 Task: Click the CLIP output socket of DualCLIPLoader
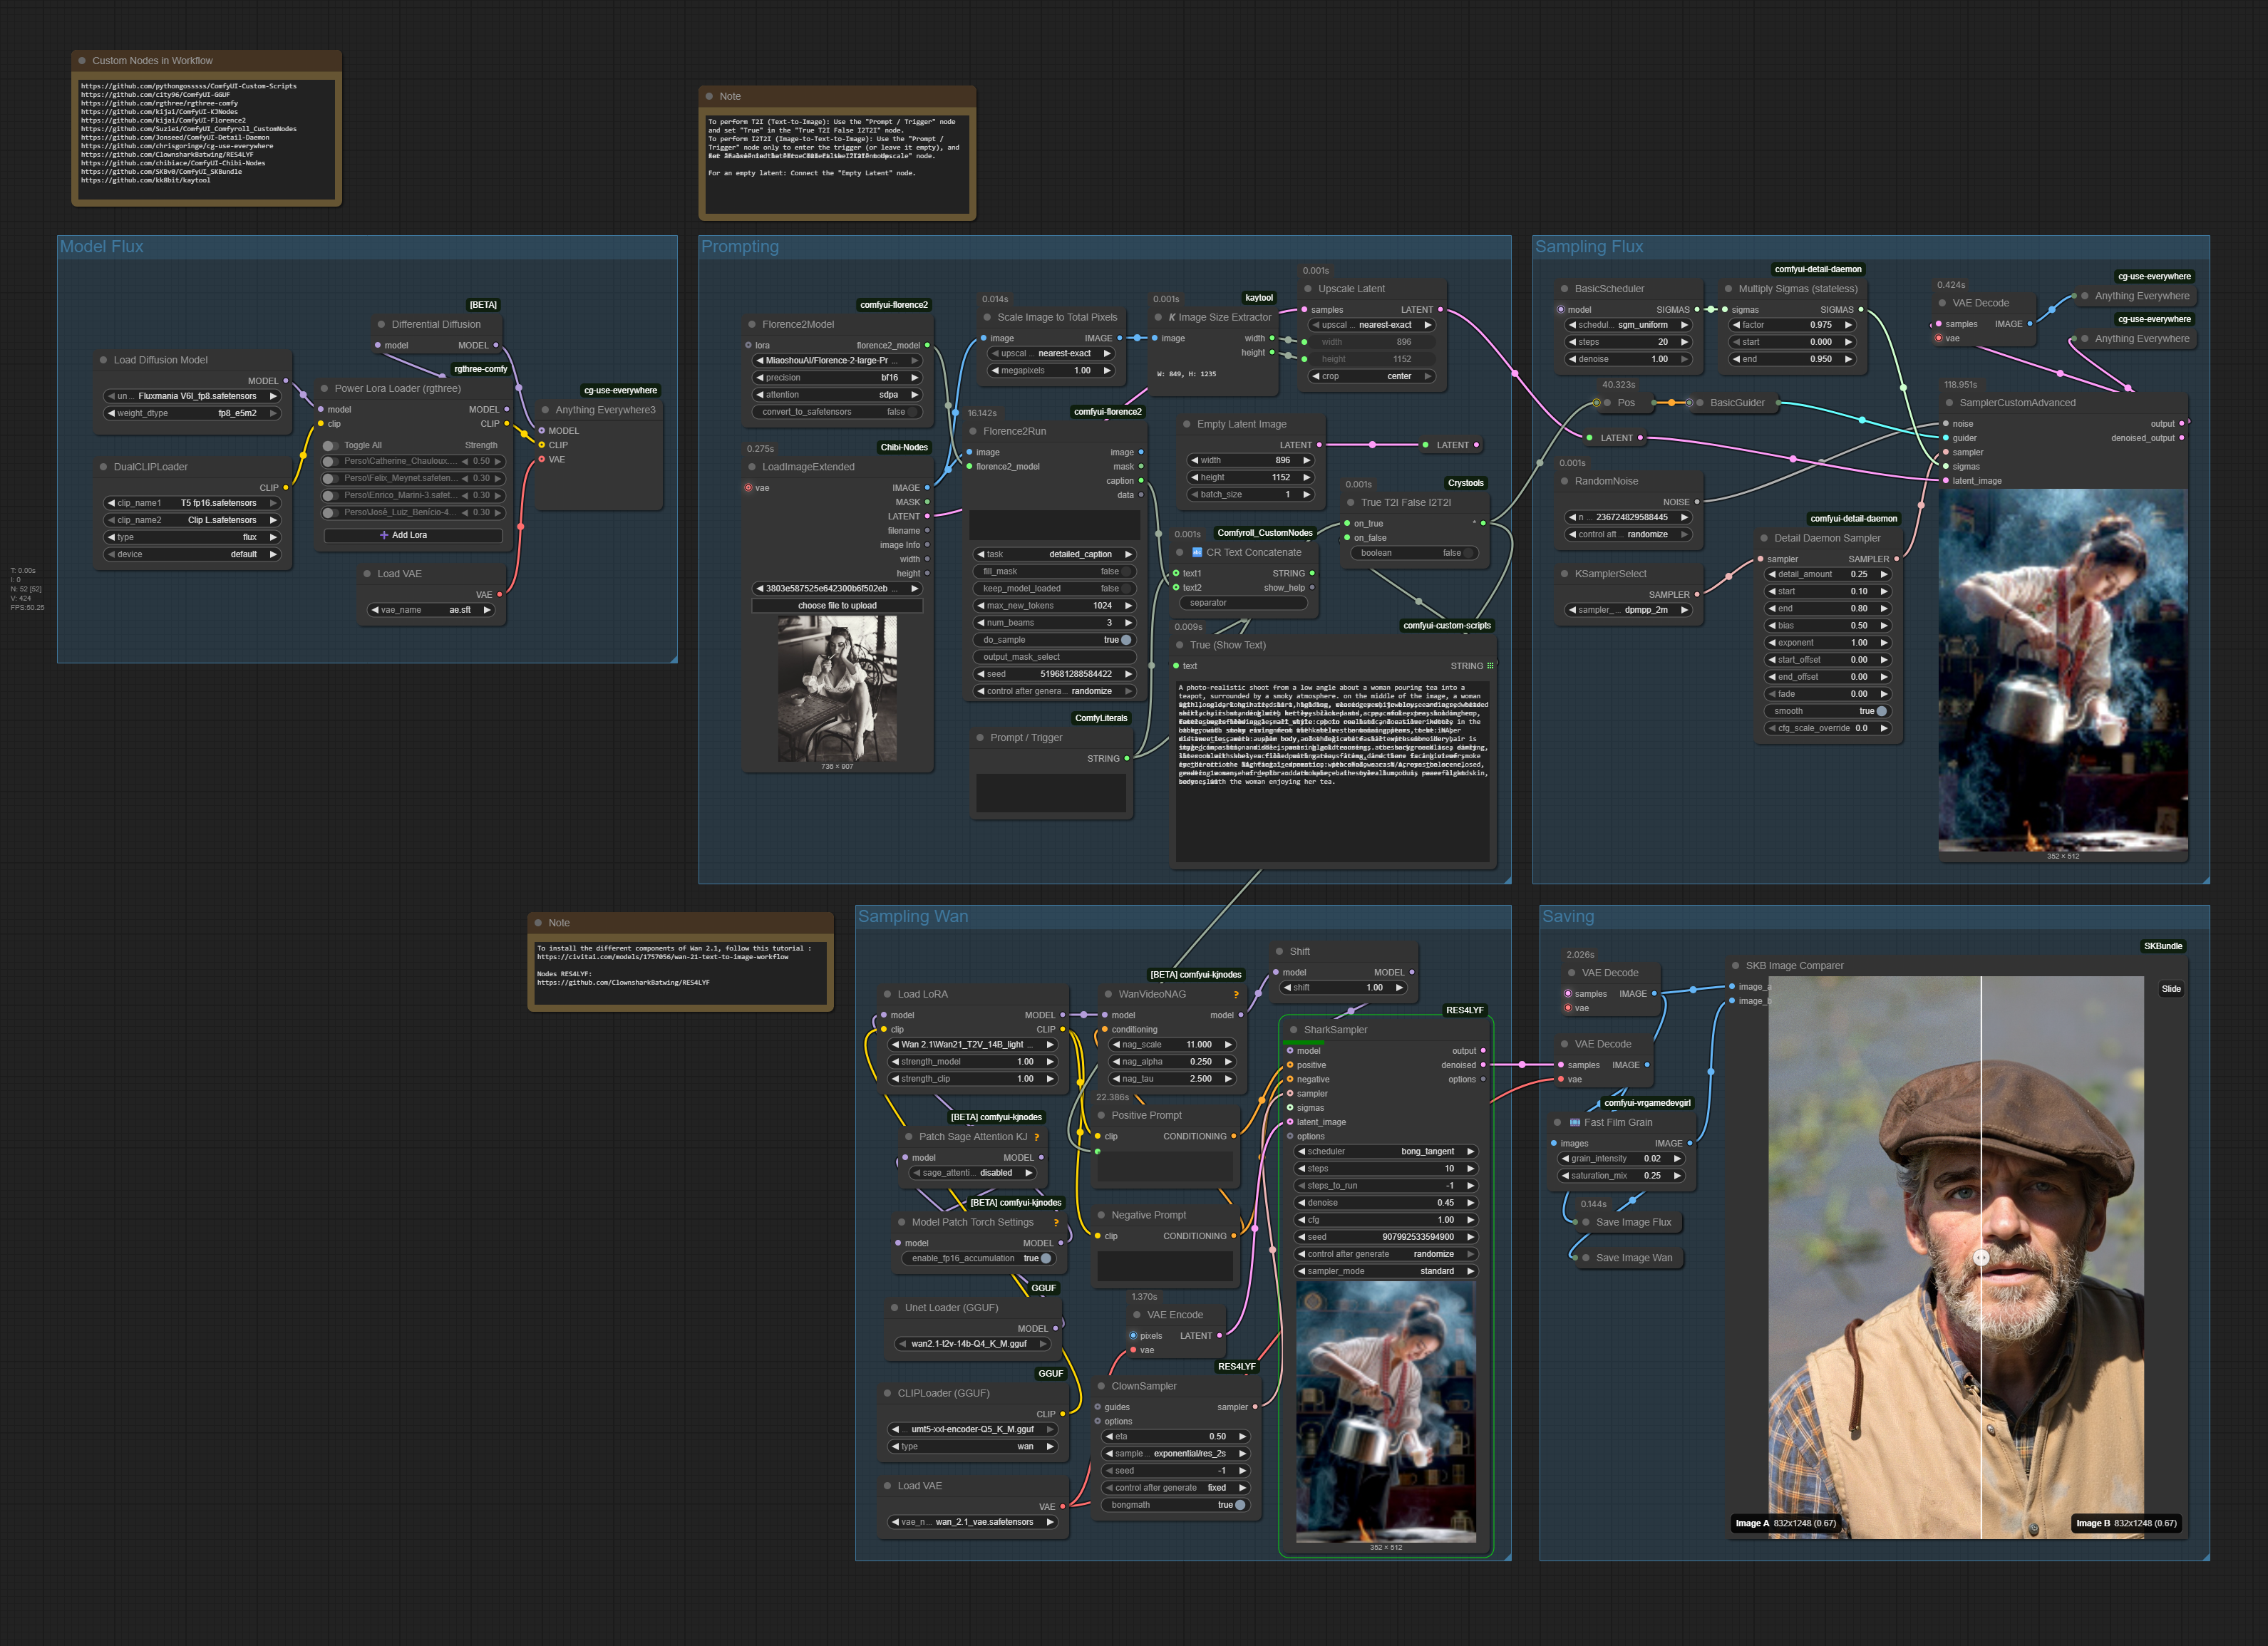[x=286, y=488]
